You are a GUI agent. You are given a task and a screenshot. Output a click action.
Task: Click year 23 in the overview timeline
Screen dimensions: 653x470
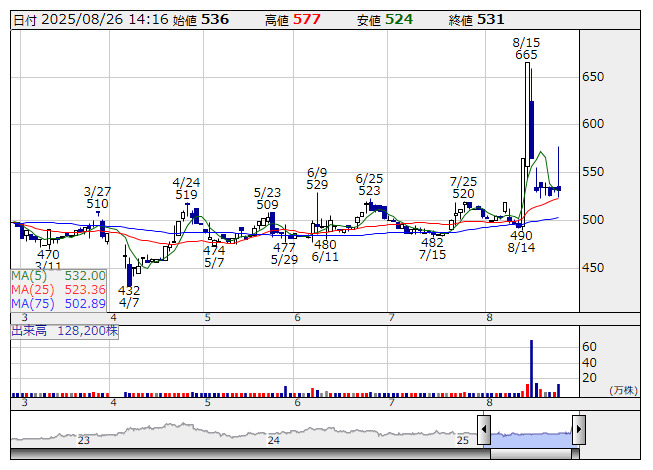84,440
